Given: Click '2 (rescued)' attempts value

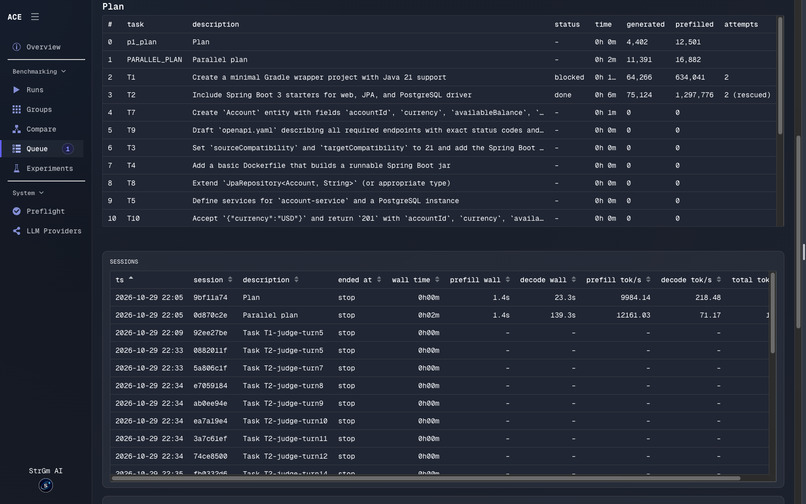Looking at the screenshot, I should (747, 95).
